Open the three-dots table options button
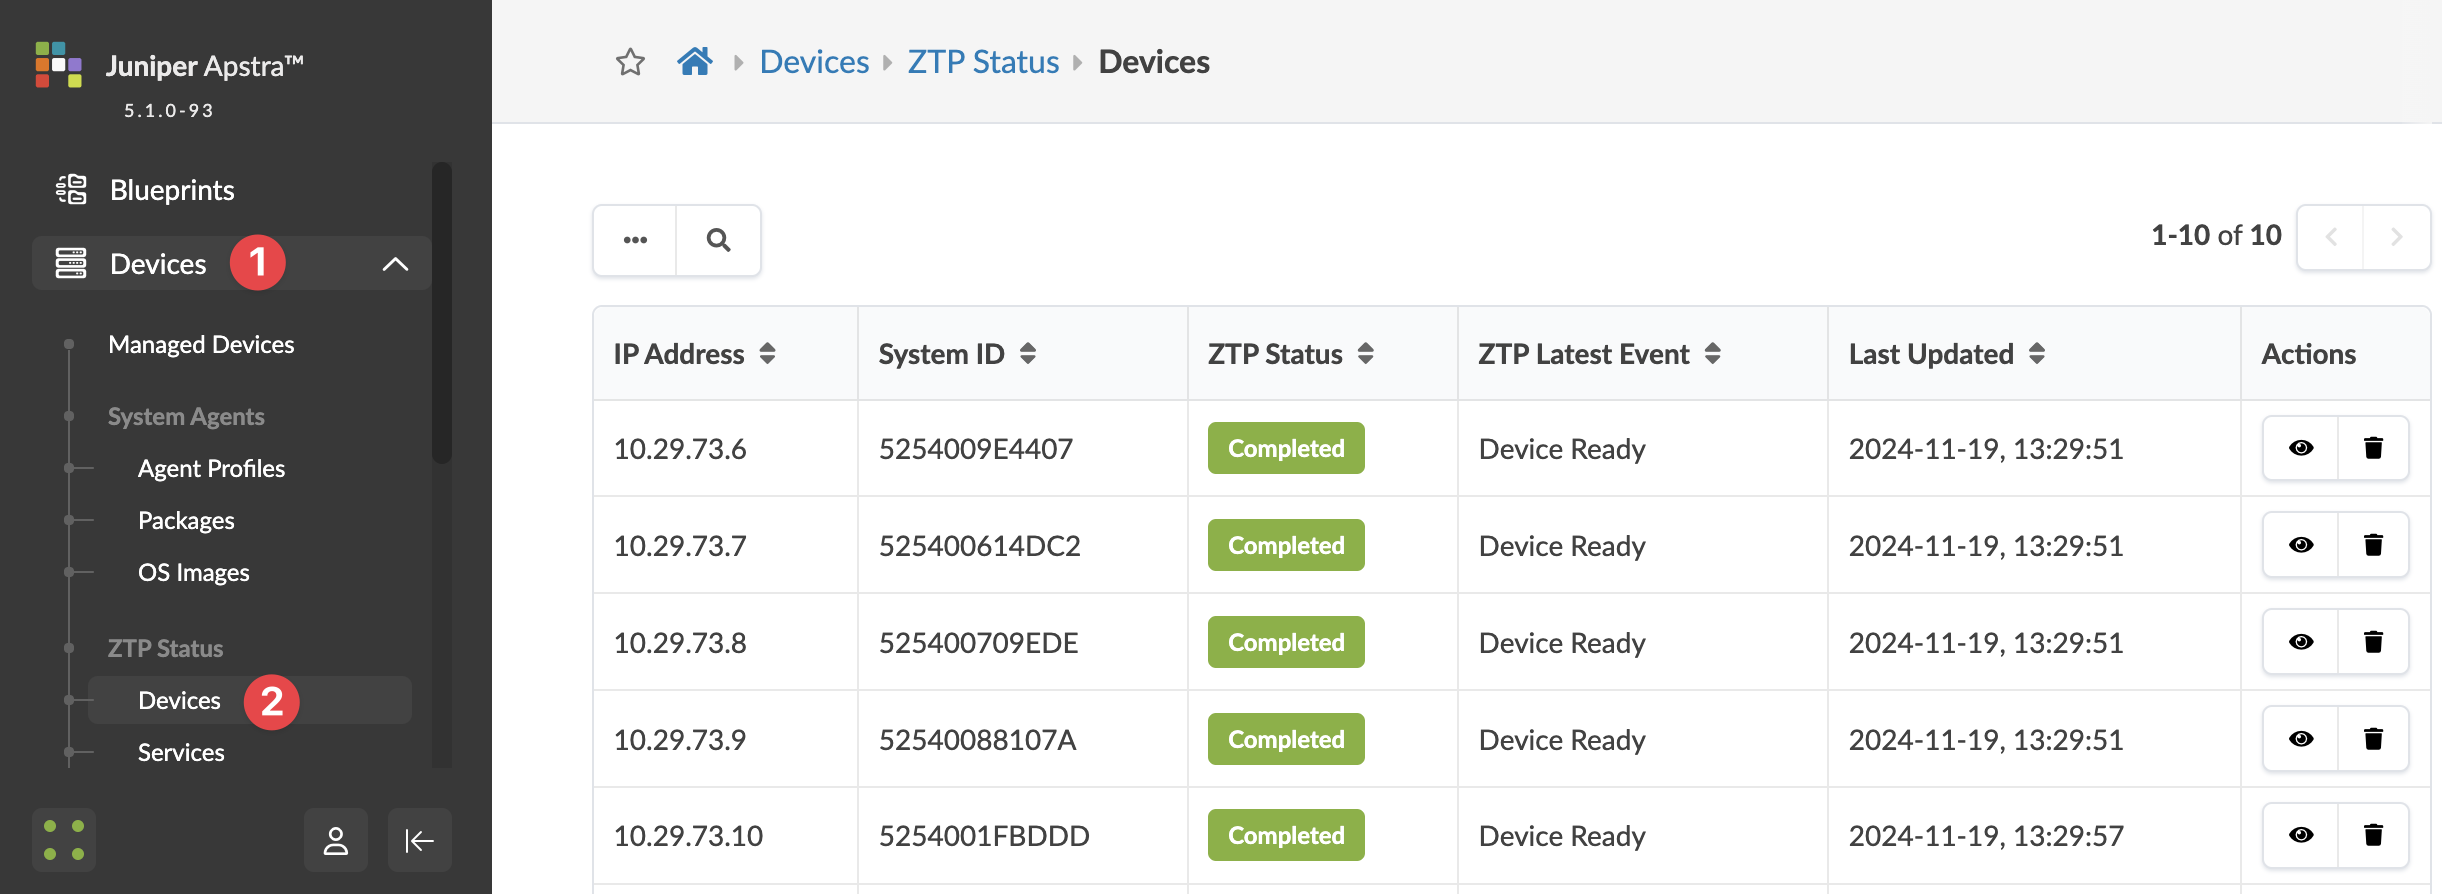 635,240
